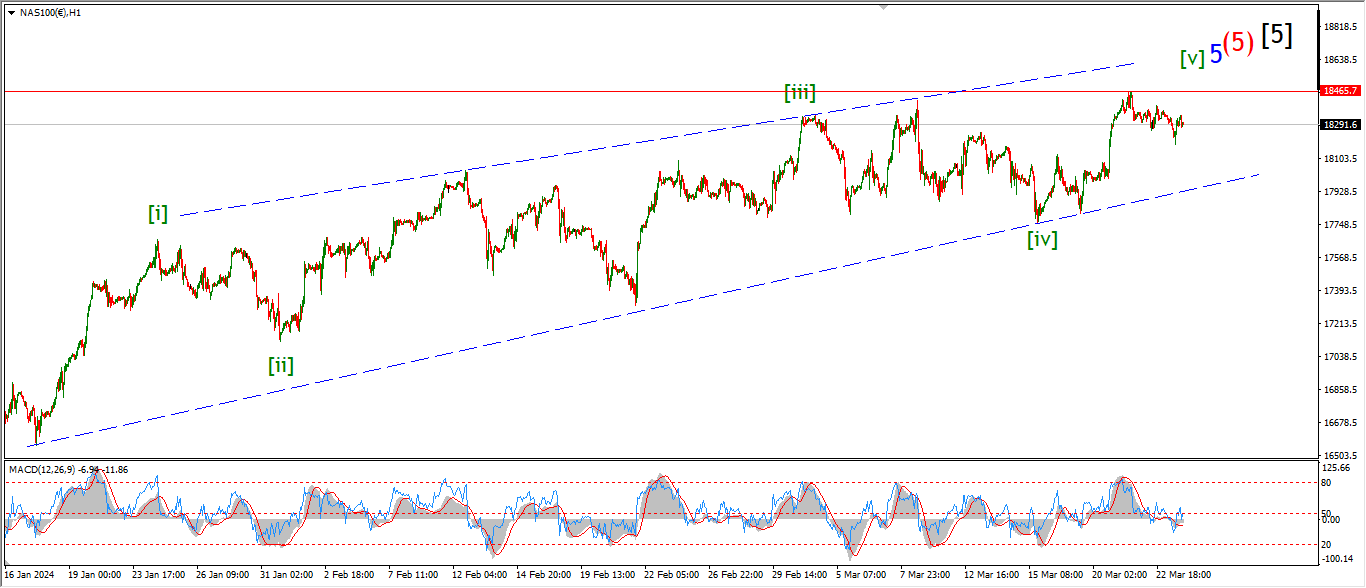The image size is (1366, 588).
Task: Click the NAS100(€),H1 chart title
Action: click(51, 12)
